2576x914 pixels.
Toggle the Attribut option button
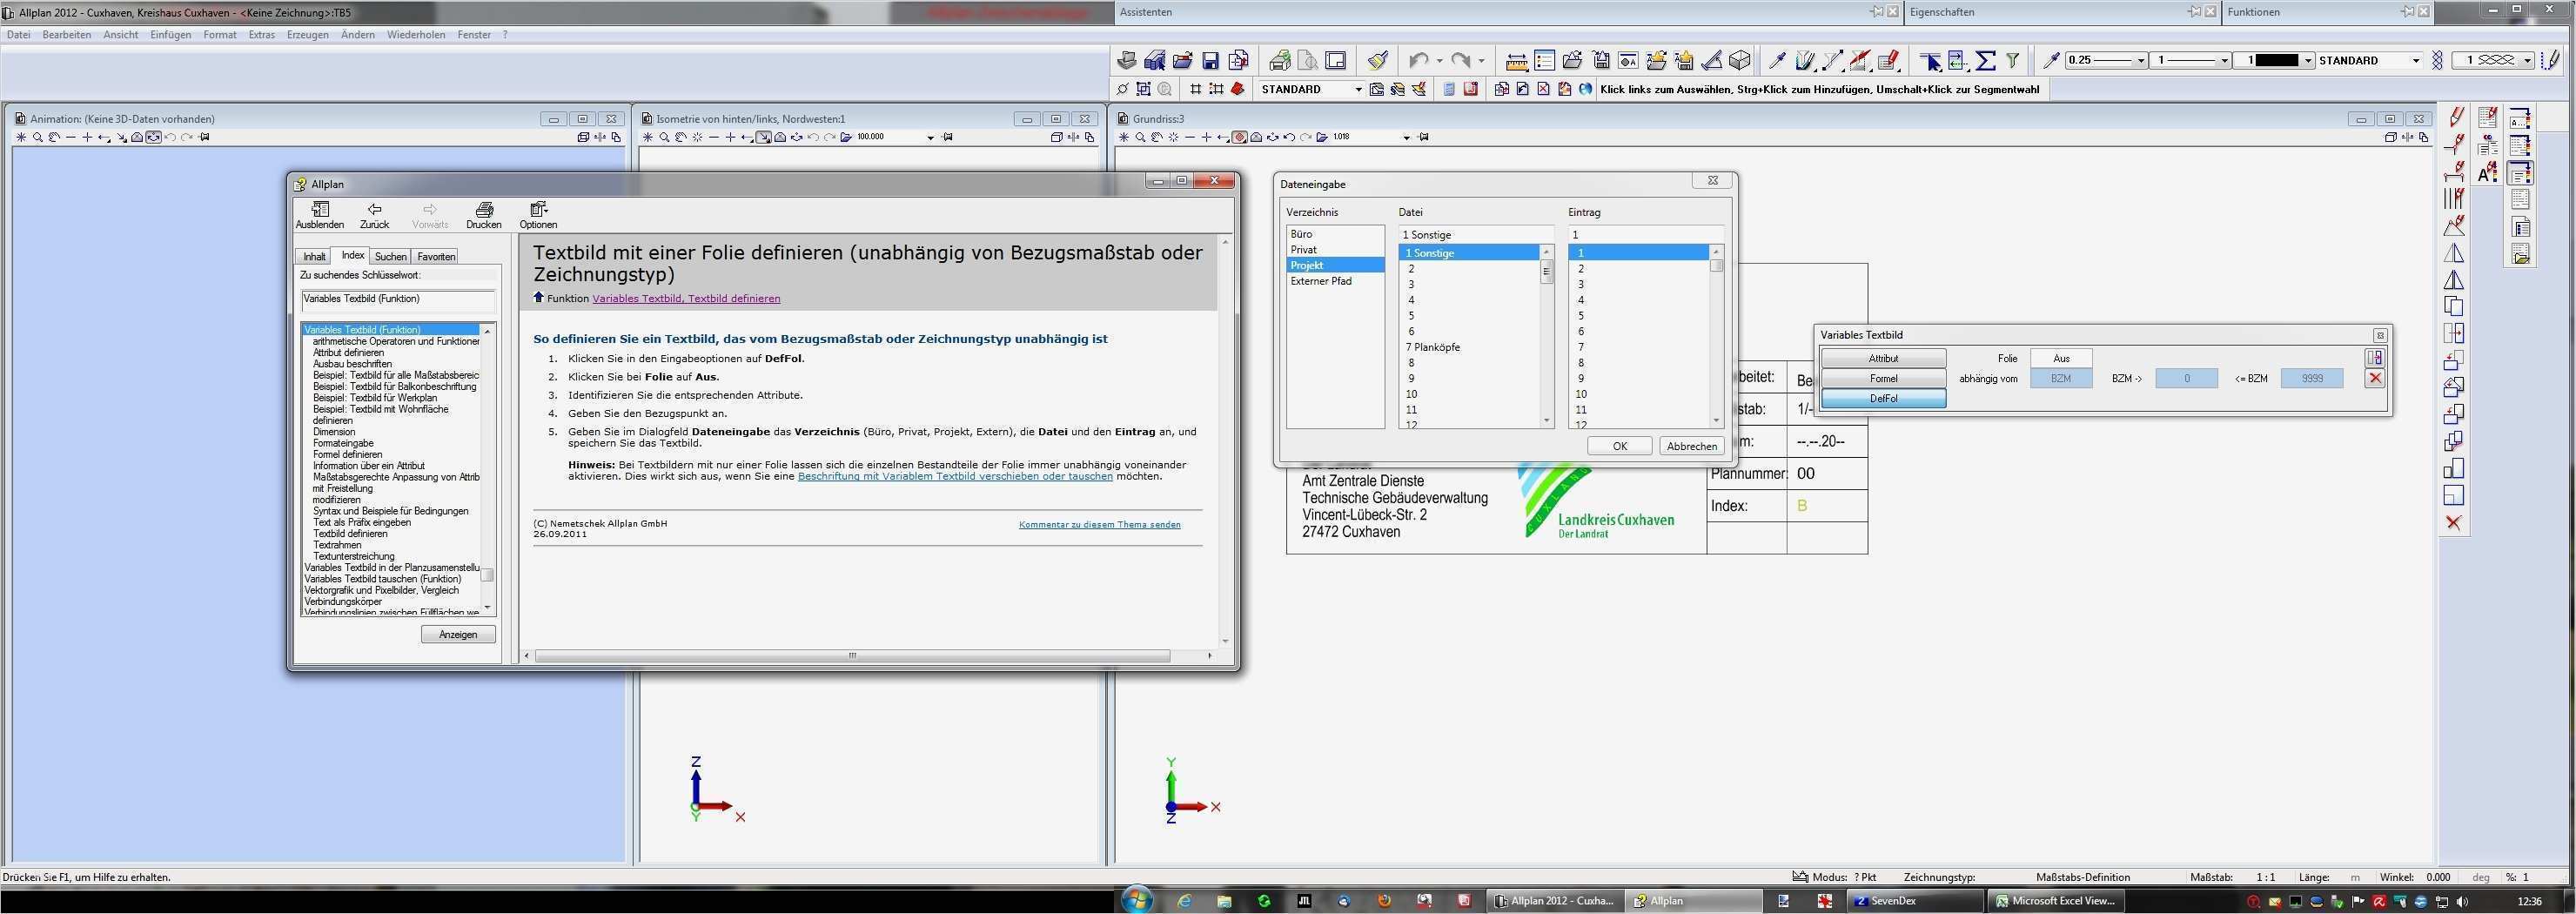(x=1883, y=358)
